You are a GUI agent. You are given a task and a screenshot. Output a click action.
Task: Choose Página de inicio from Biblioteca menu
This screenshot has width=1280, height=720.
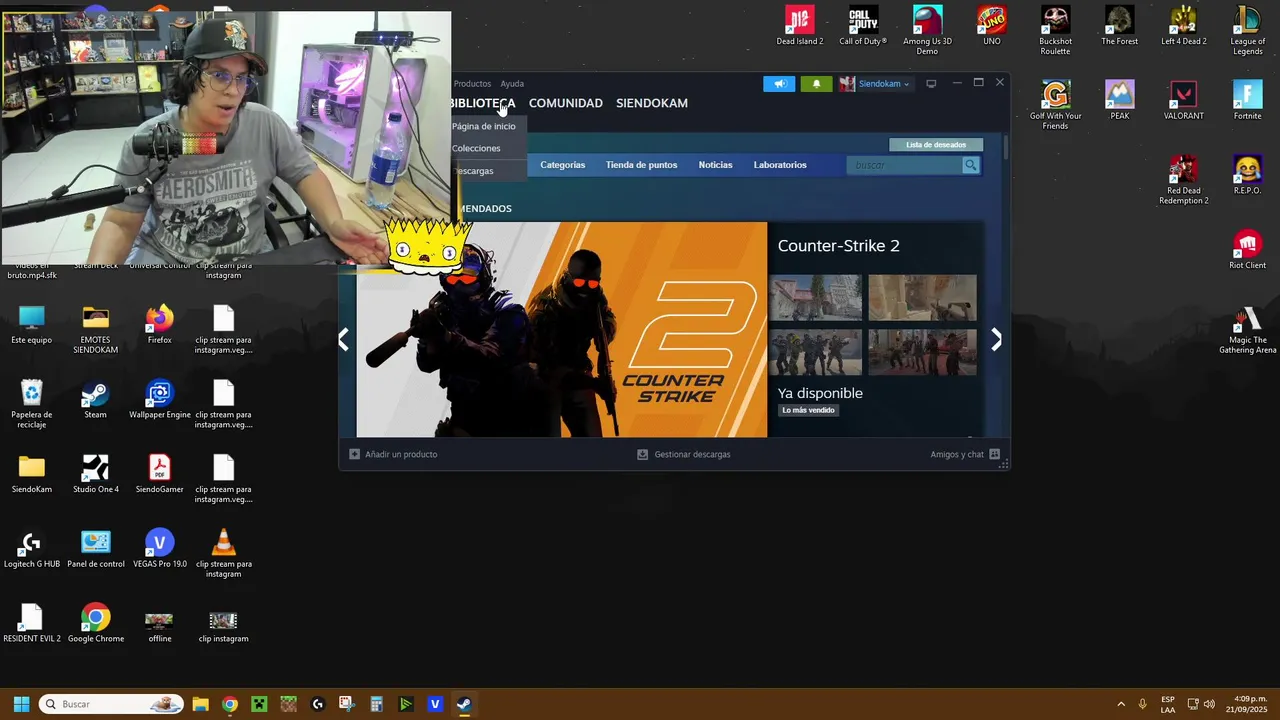pyautogui.click(x=484, y=126)
